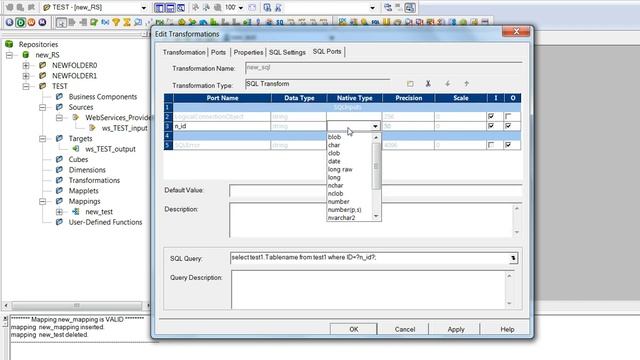Toggle output checkbox for n_id port
This screenshot has width=640, height=360.
pos(508,126)
